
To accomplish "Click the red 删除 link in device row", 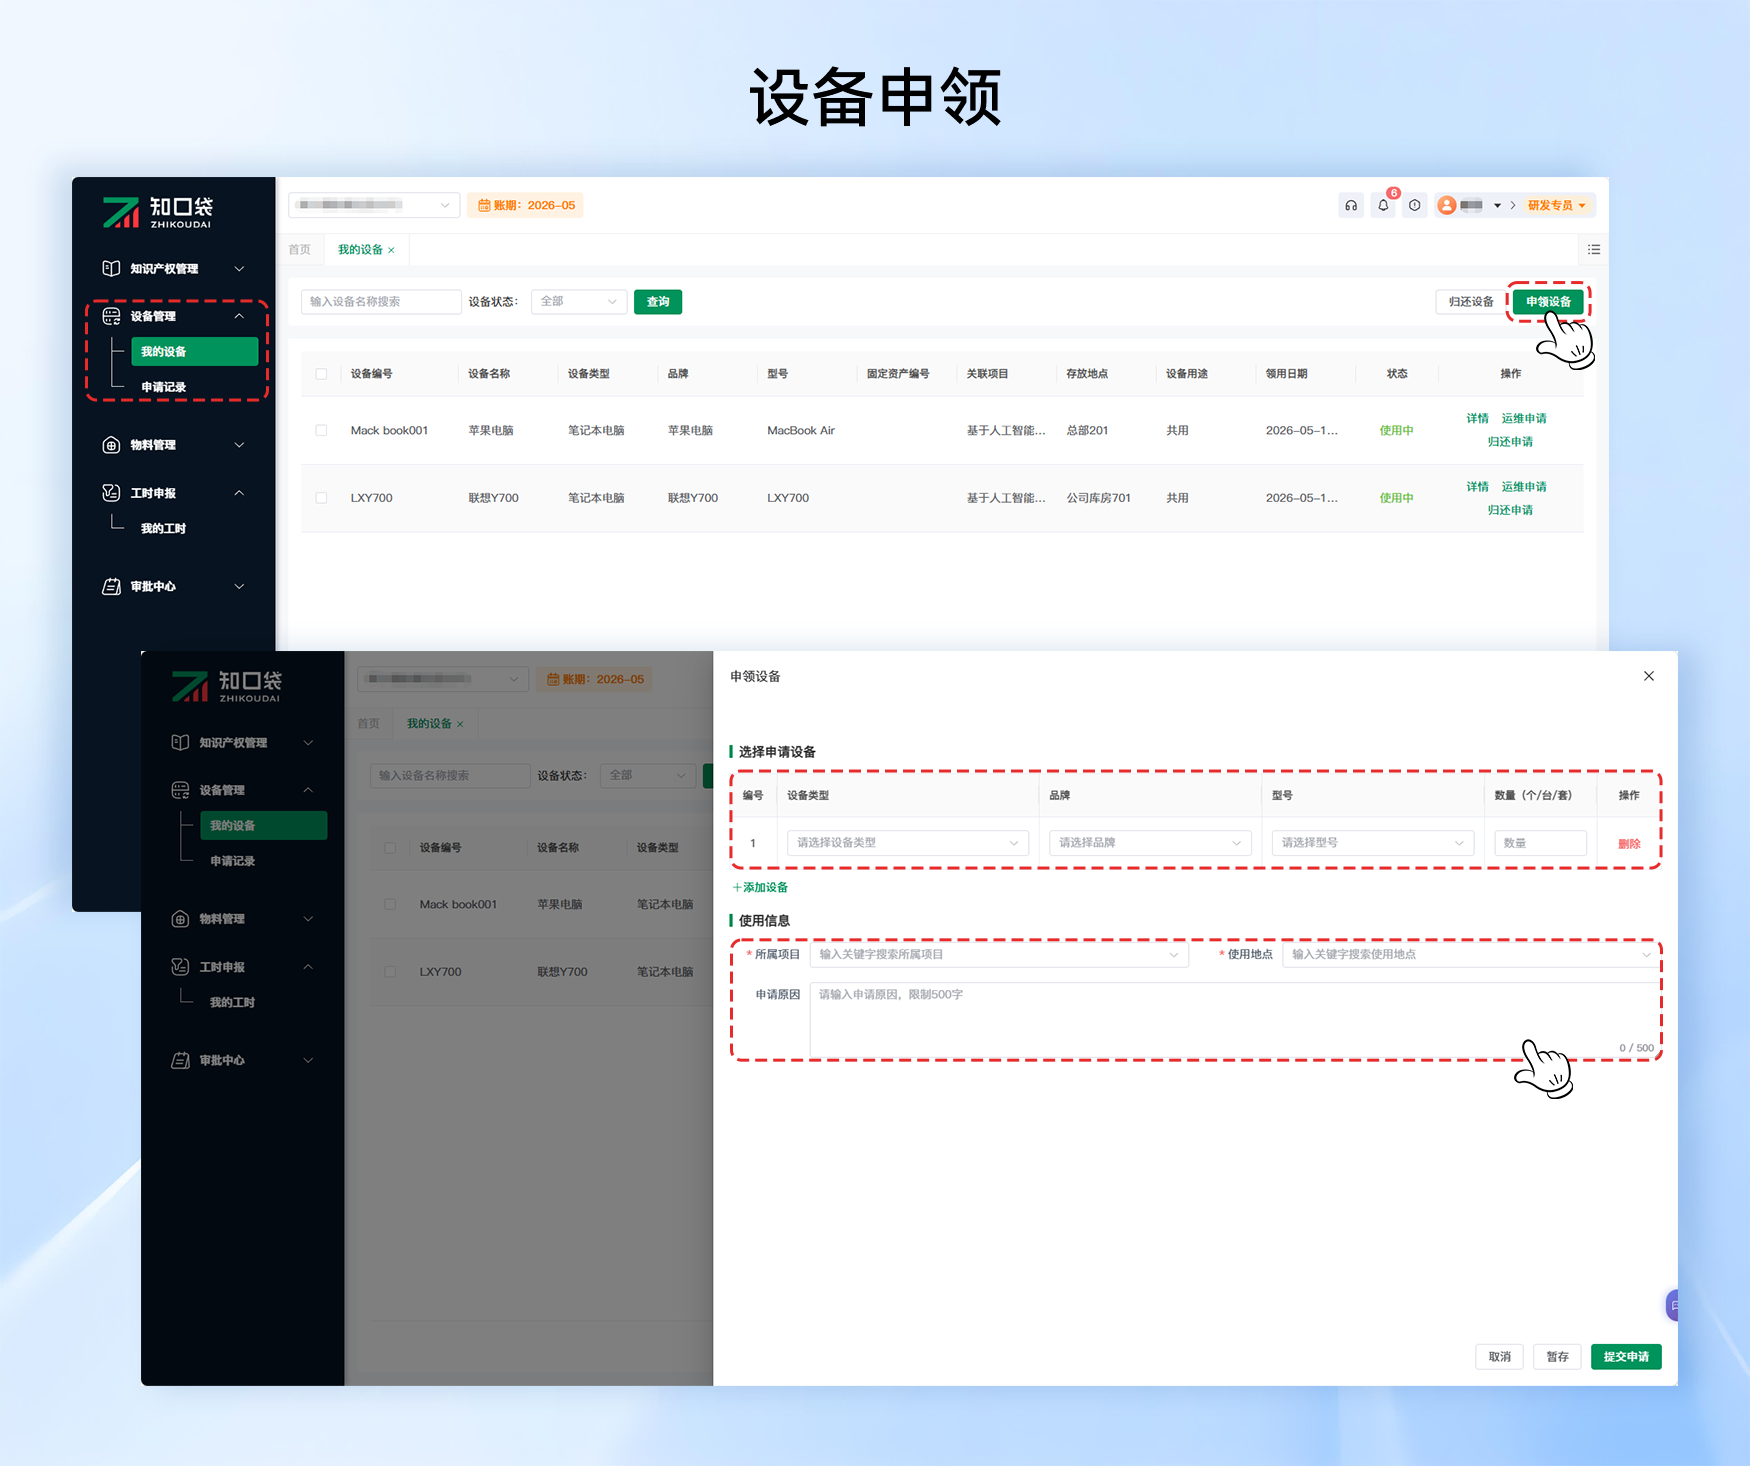I will [x=1629, y=844].
